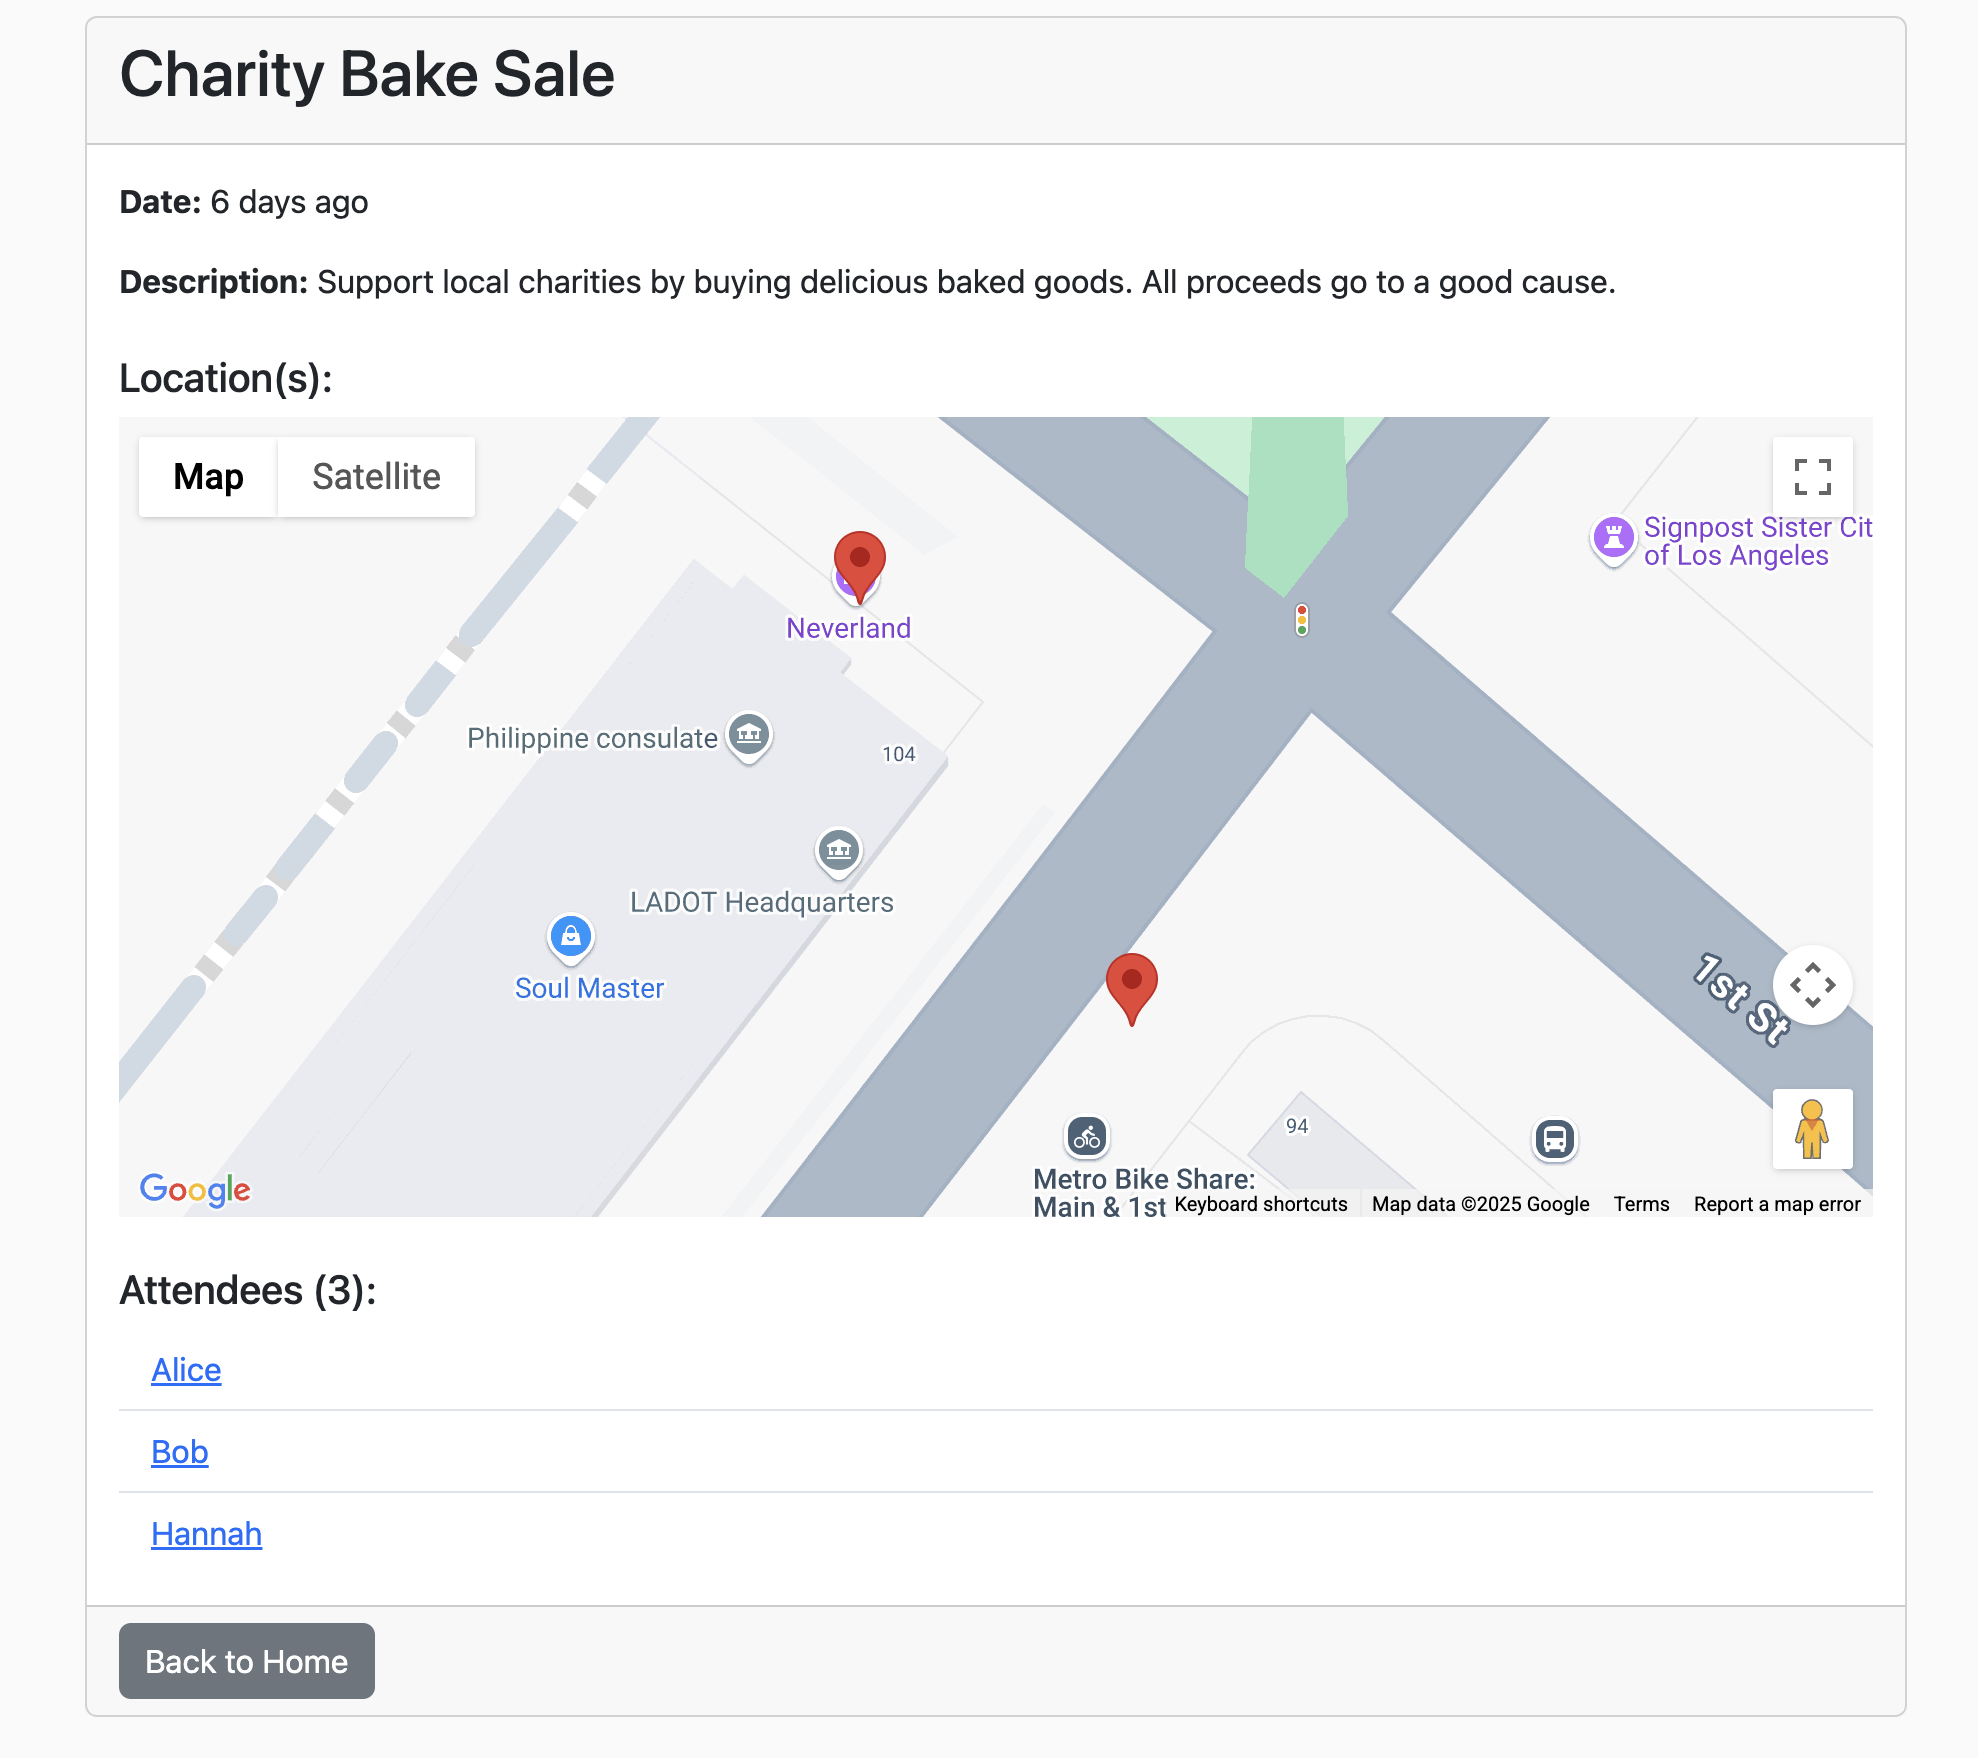1978x1758 pixels.
Task: Click the bus stop icon near 1st St
Action: pos(1553,1140)
